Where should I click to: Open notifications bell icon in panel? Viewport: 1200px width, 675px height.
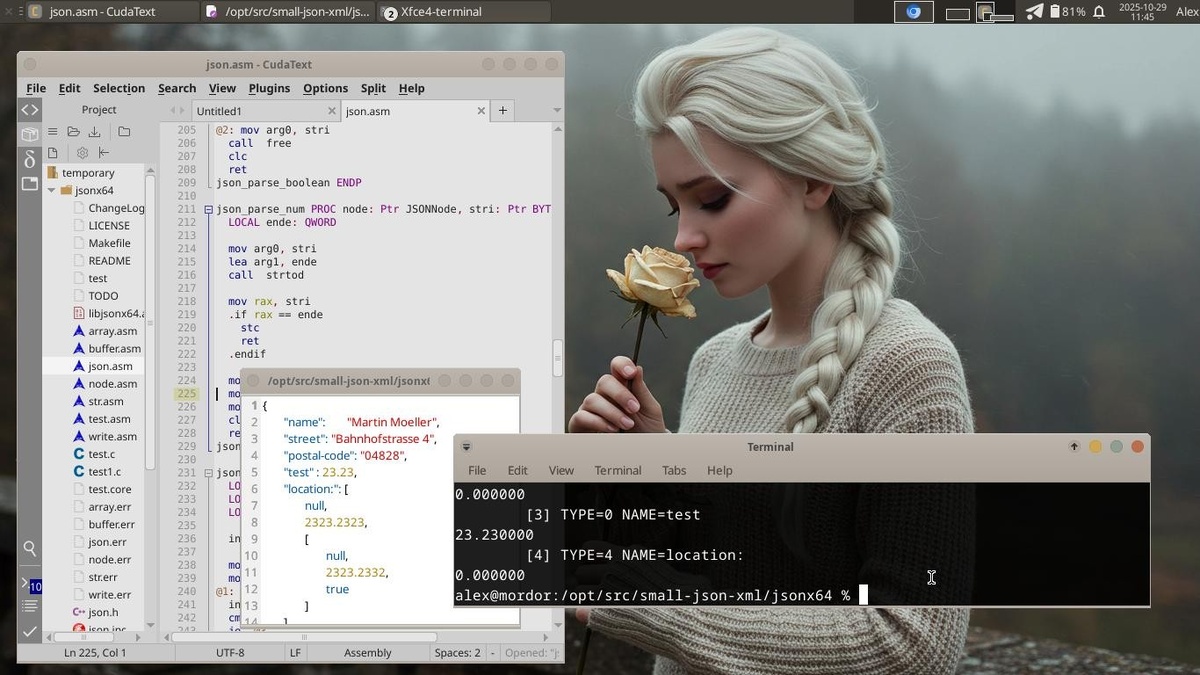1099,12
